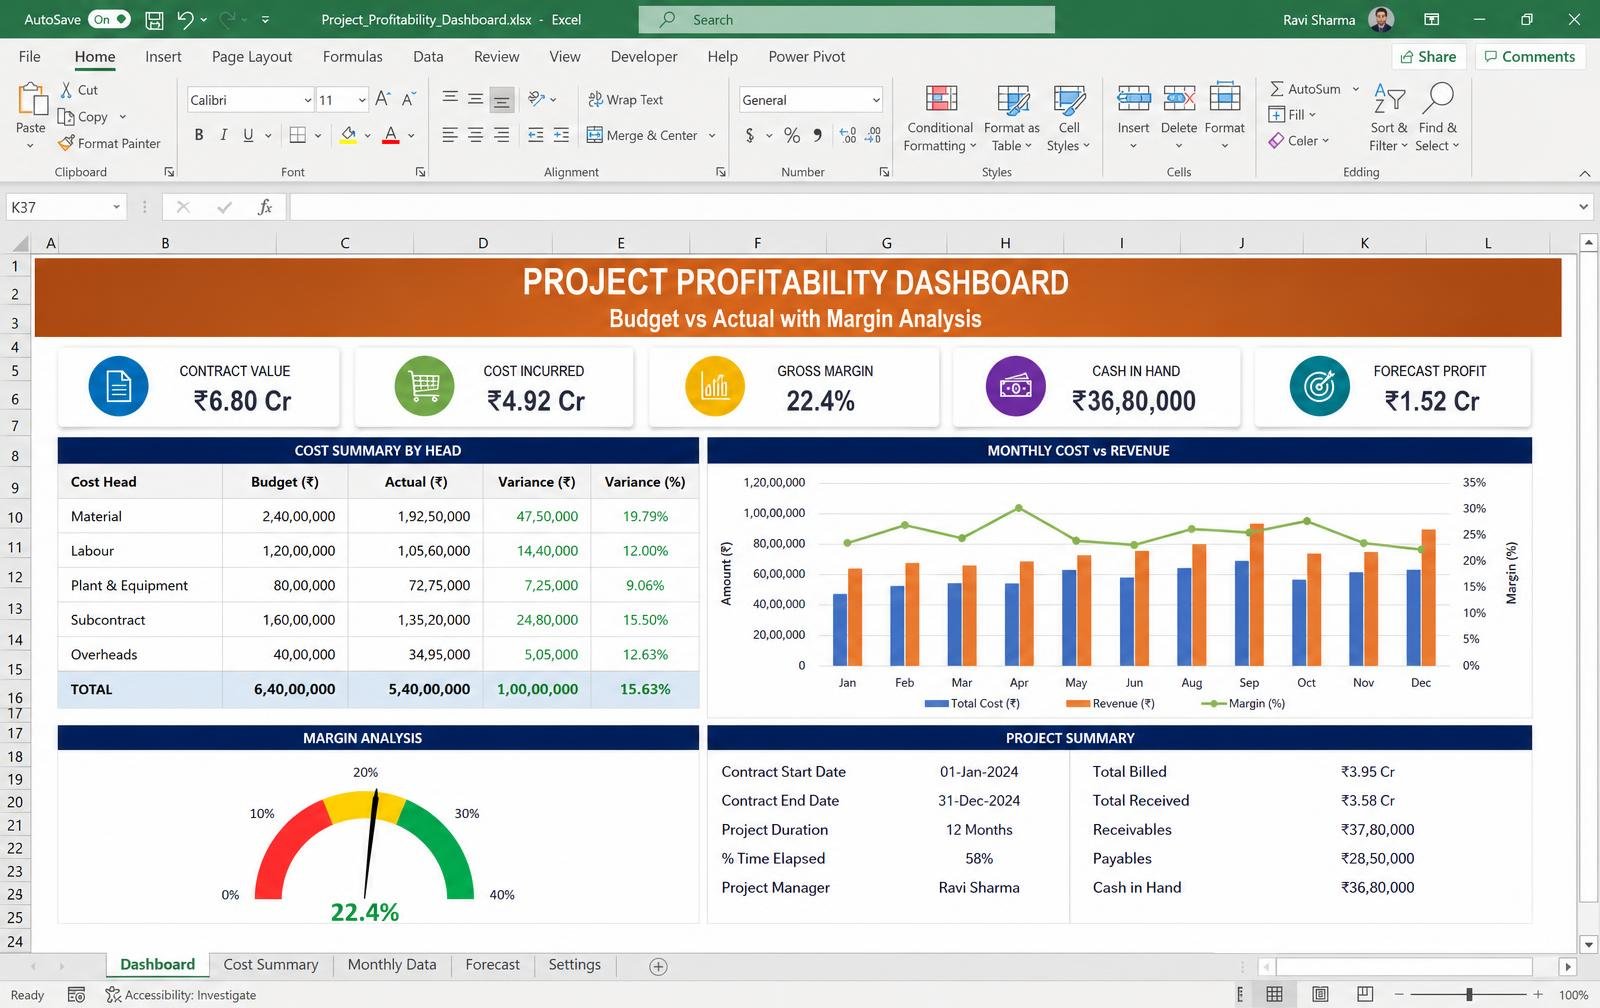Viewport: 1600px width, 1008px height.
Task: Expand Merge & Center options arrow
Action: point(712,135)
